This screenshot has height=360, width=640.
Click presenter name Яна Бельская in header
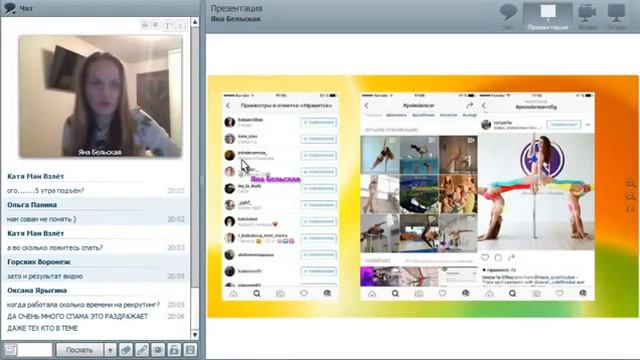[x=236, y=19]
